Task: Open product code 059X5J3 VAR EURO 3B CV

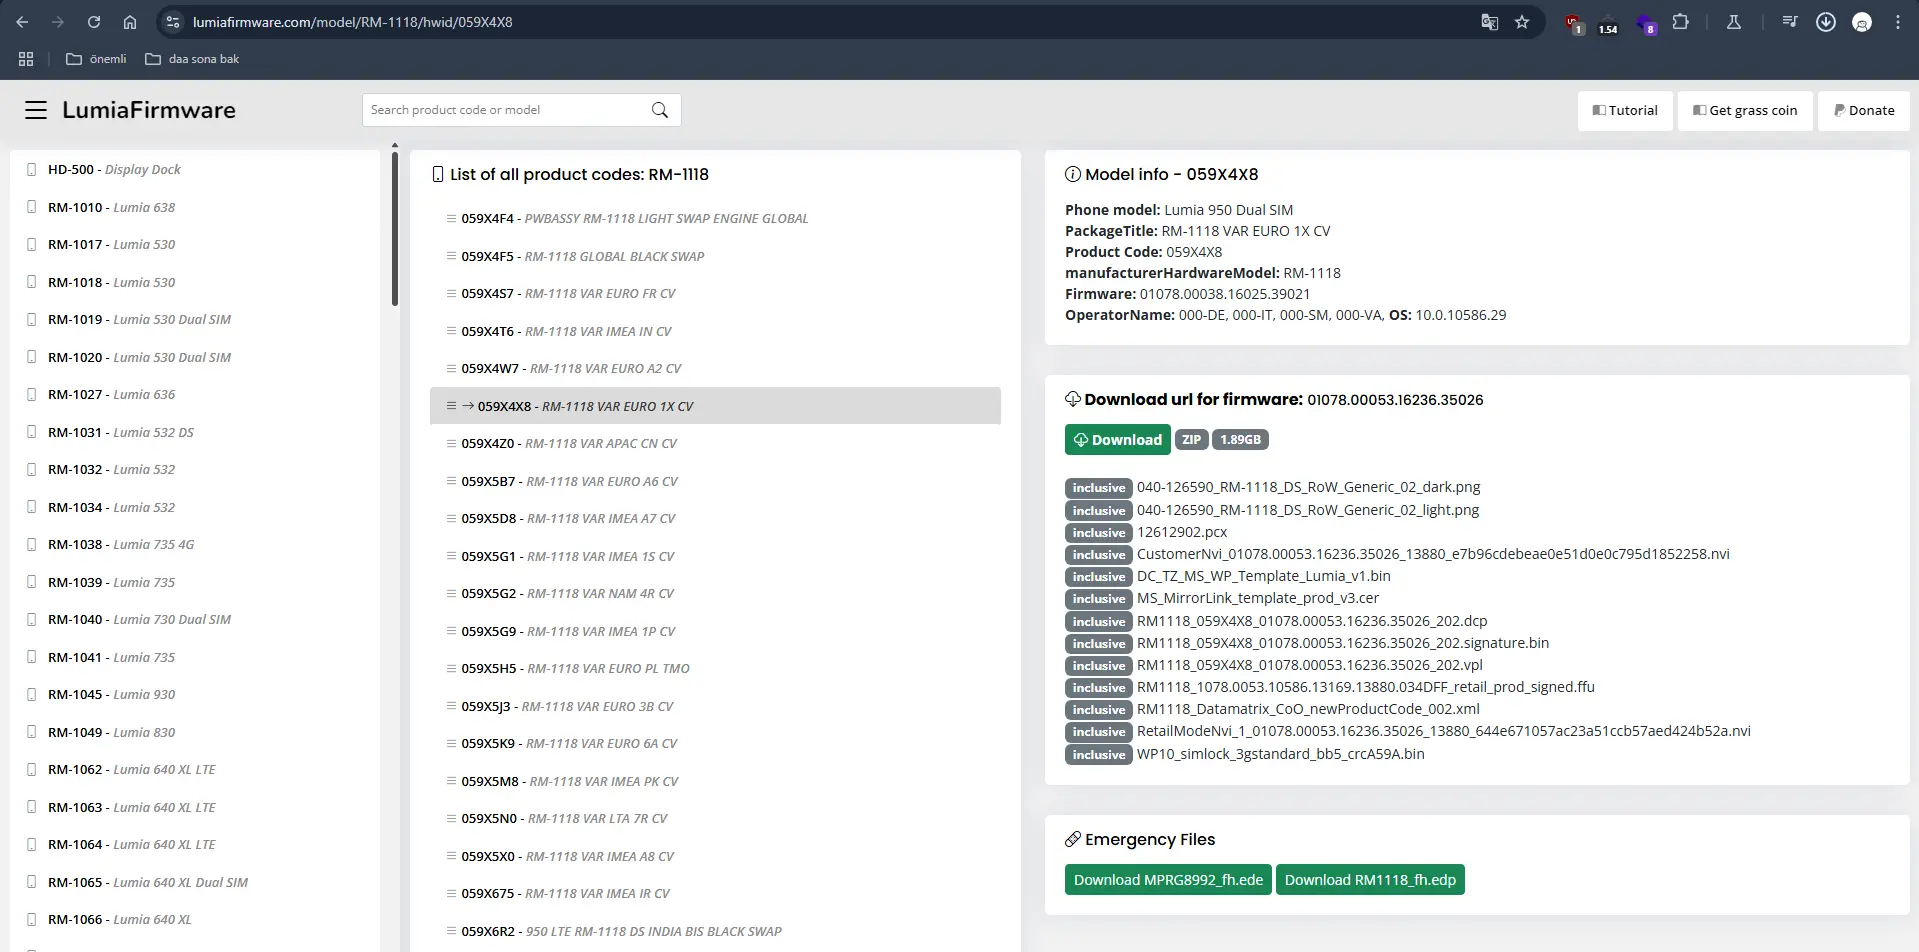Action: [x=567, y=707]
